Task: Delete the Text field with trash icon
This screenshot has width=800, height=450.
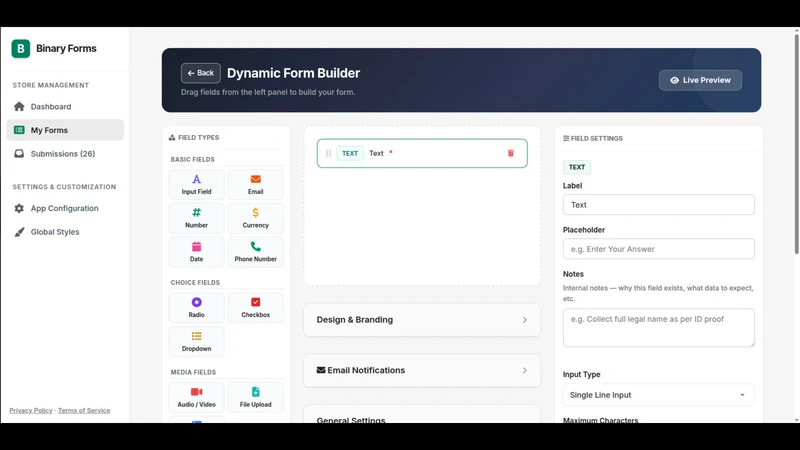Action: pos(511,153)
